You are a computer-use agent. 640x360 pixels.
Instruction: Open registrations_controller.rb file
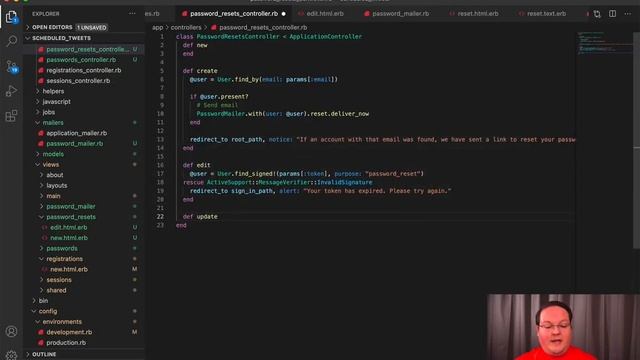coord(84,70)
